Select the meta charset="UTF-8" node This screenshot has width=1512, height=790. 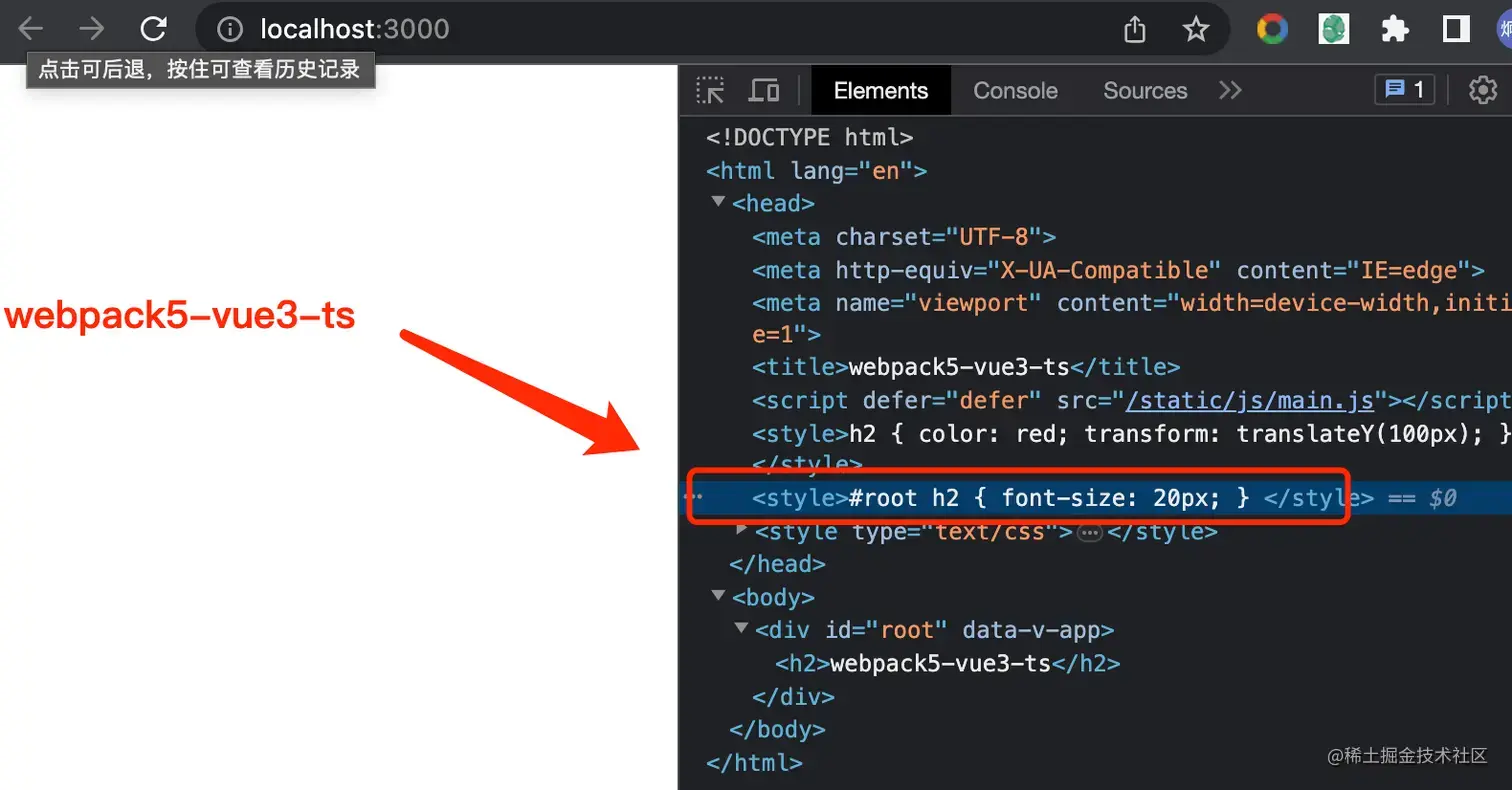point(904,237)
